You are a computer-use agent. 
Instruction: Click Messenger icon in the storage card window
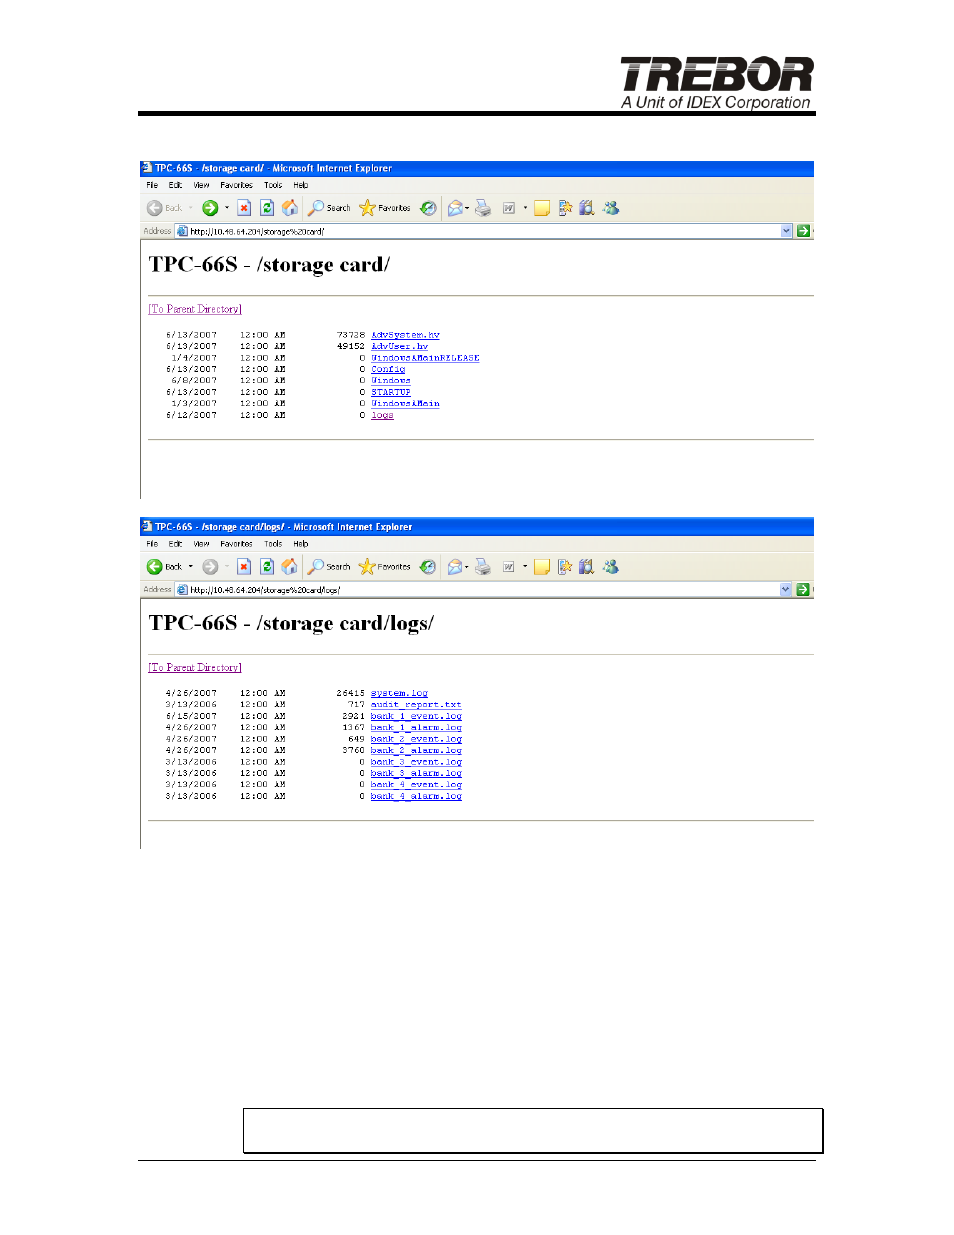(x=611, y=208)
